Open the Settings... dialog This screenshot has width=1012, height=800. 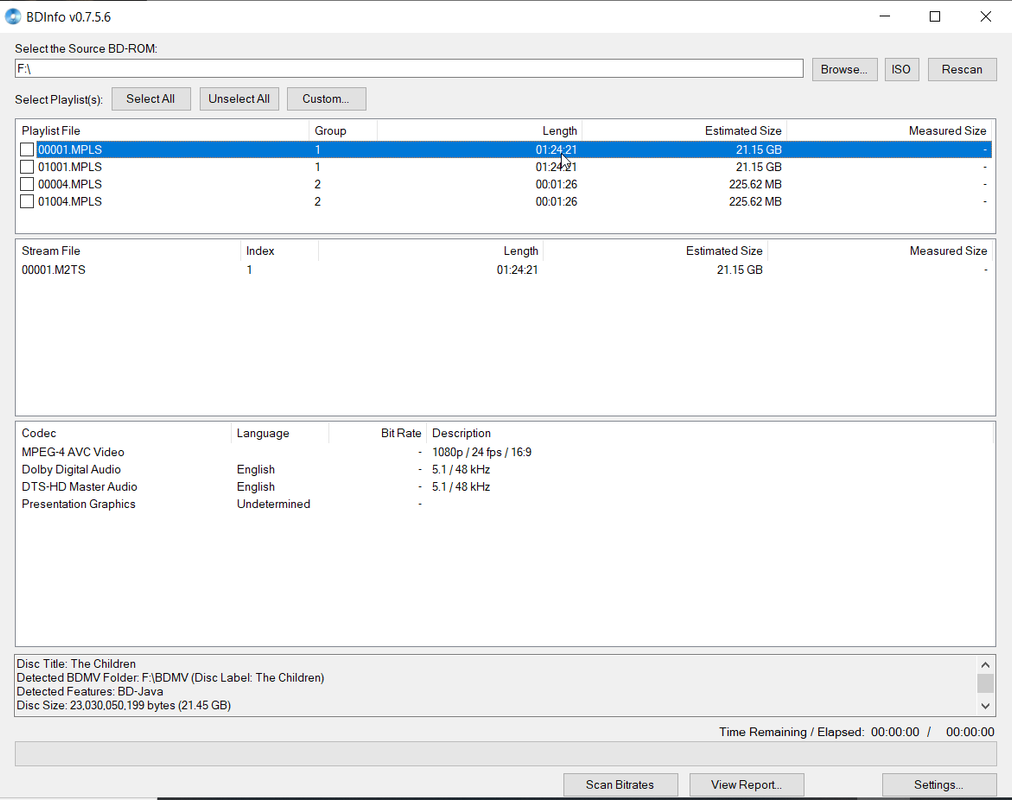click(x=938, y=785)
